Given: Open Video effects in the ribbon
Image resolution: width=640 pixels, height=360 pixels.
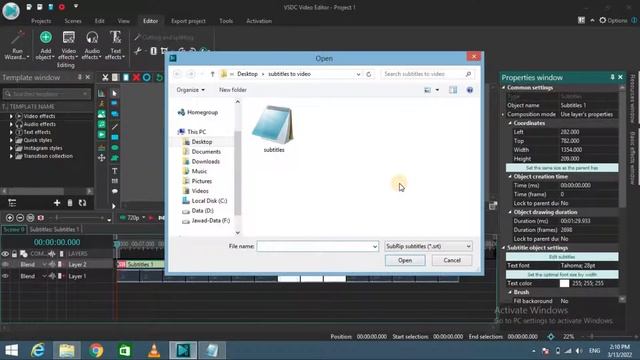Looking at the screenshot, I should click(69, 45).
